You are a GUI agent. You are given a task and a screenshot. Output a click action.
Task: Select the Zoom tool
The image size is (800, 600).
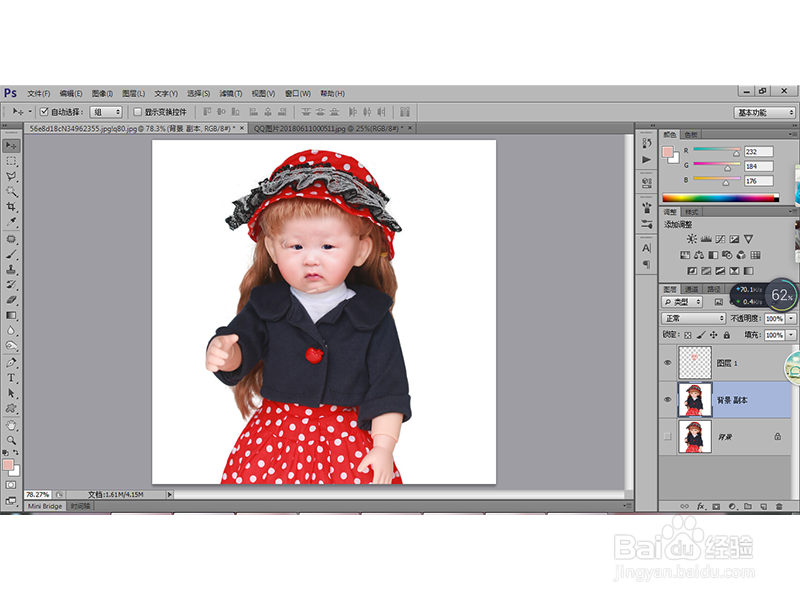11,440
